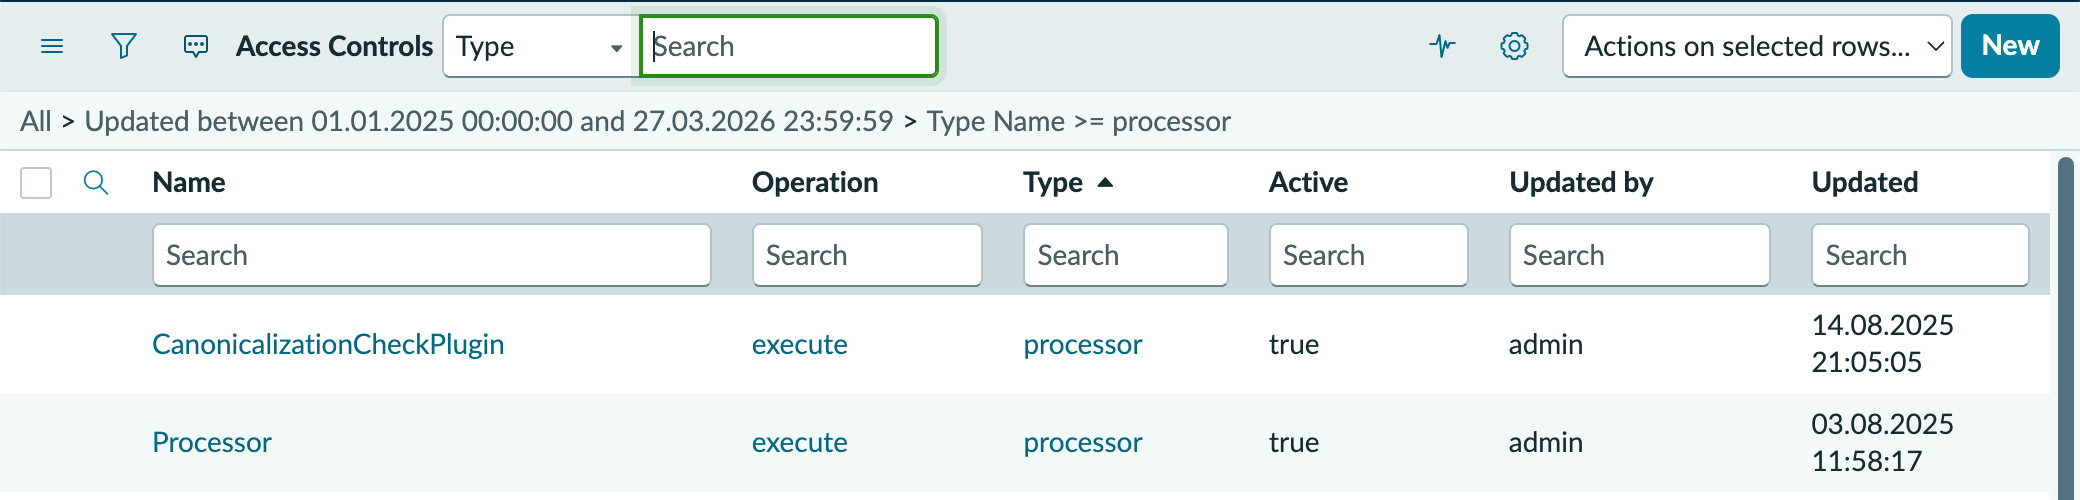Image resolution: width=2080 pixels, height=500 pixels.
Task: Click processor type in Processor row
Action: pos(1083,442)
